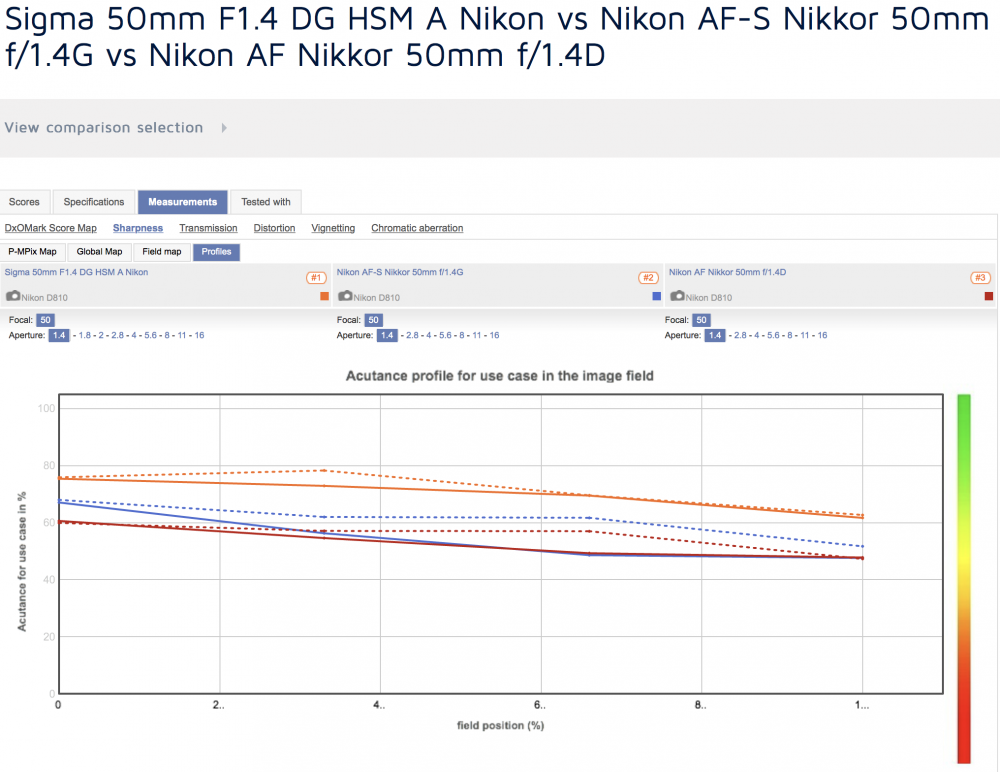The height and width of the screenshot is (772, 1000).
Task: Select focal length 50 for the AF-S Nikkor f/1.4G
Action: (374, 320)
